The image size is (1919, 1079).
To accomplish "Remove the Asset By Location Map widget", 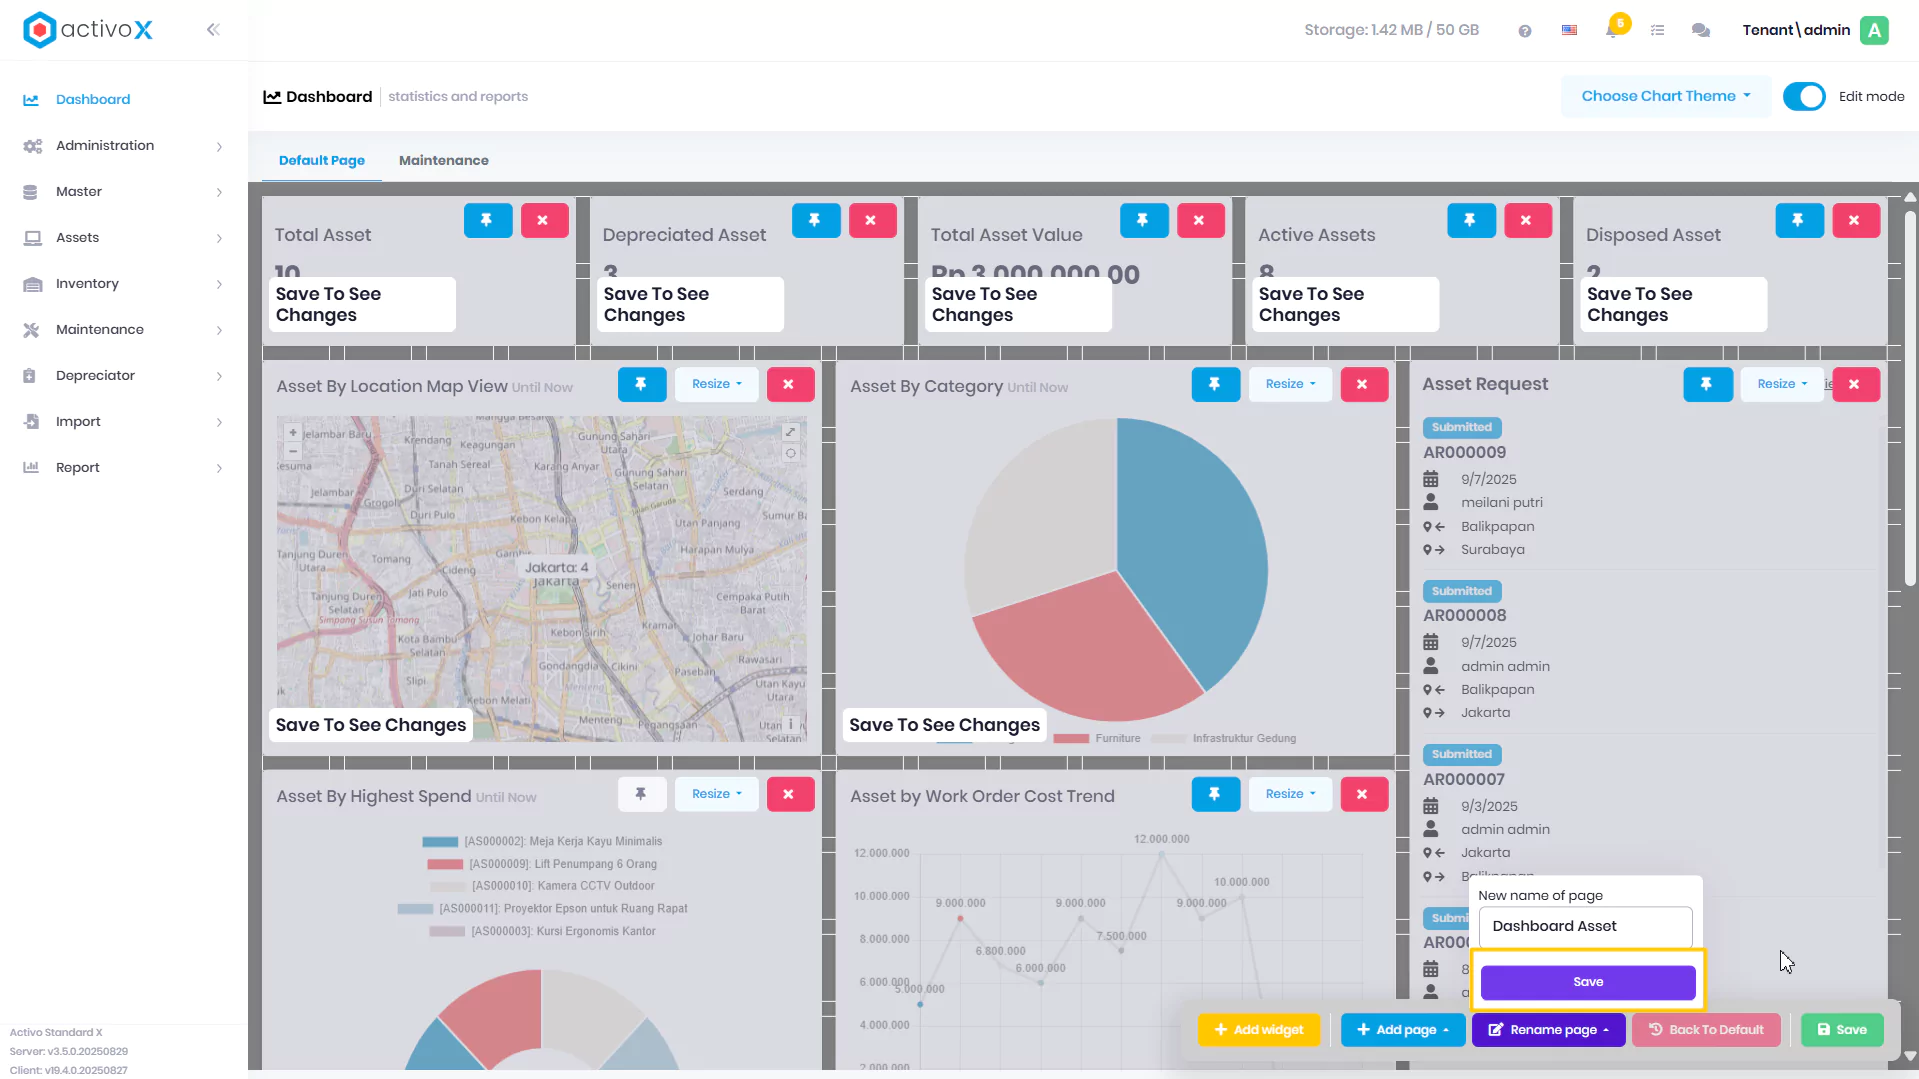I will (789, 384).
